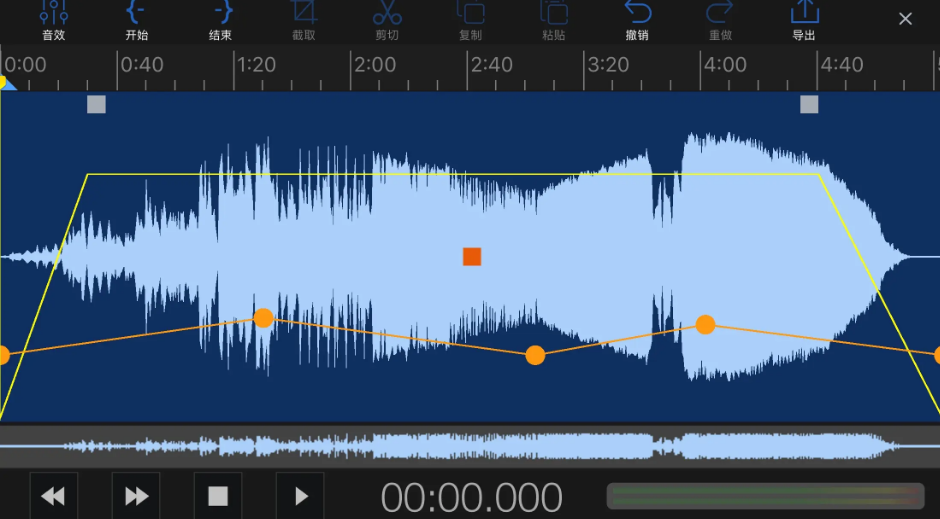The height and width of the screenshot is (519, 940).
Task: Click the 00:00.000 time display
Action: click(472, 497)
